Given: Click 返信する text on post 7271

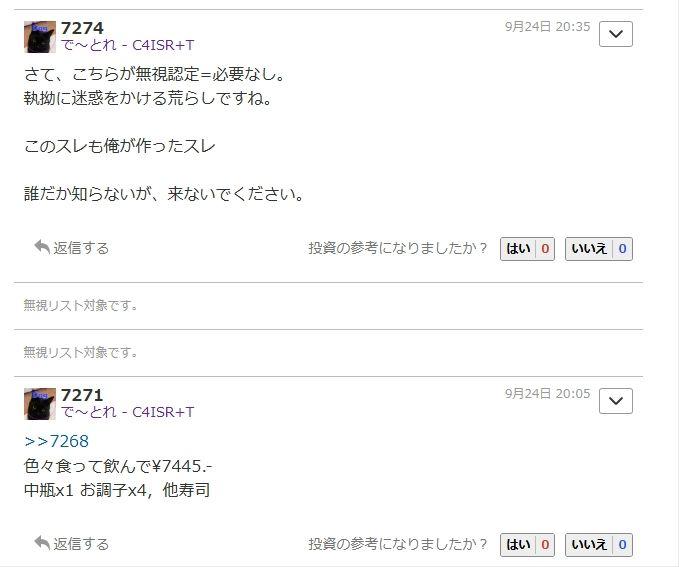Looking at the screenshot, I should 81,544.
